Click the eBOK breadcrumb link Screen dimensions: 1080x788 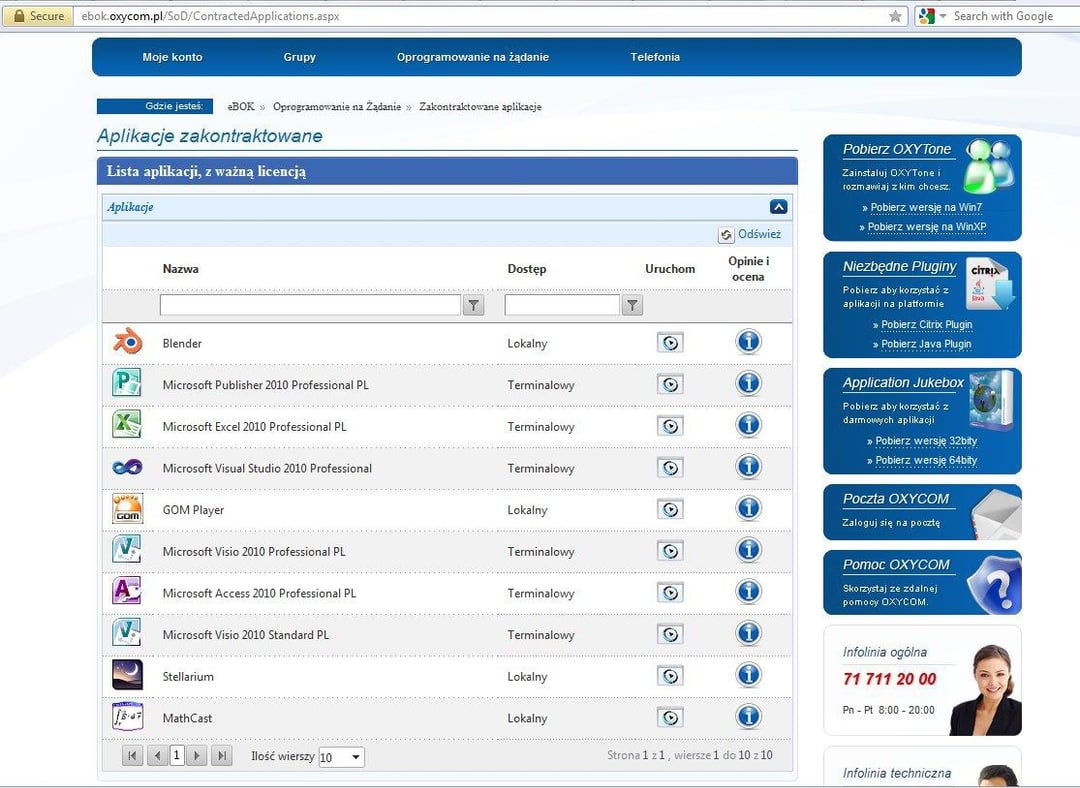[x=240, y=107]
